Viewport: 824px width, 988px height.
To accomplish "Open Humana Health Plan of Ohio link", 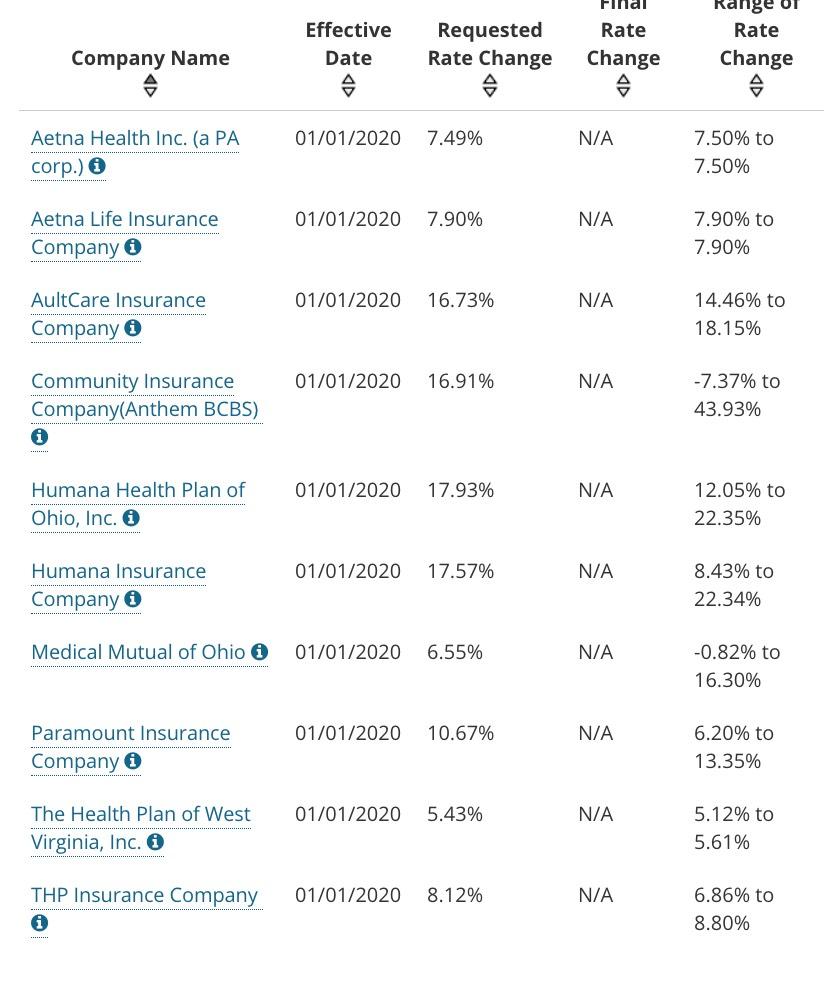I will pyautogui.click(x=138, y=490).
